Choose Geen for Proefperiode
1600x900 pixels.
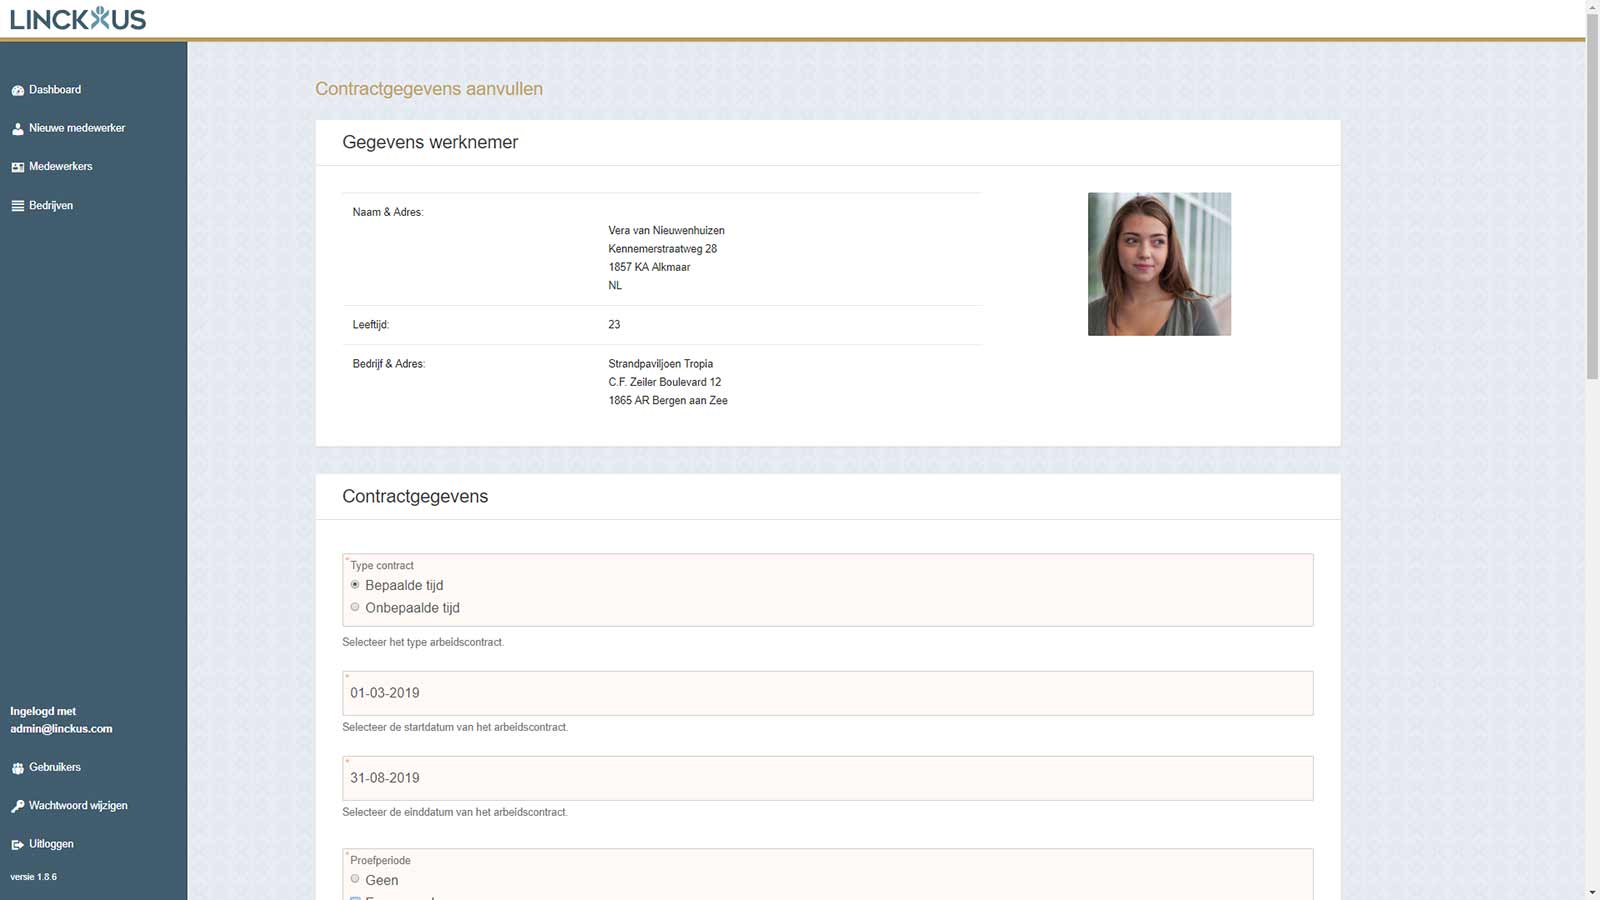(355, 879)
